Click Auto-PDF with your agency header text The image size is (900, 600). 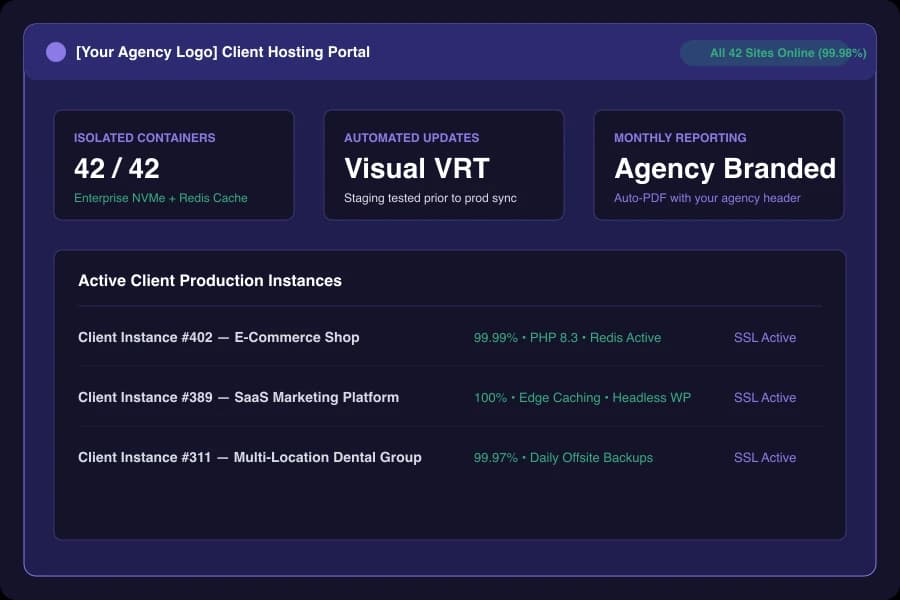(707, 198)
